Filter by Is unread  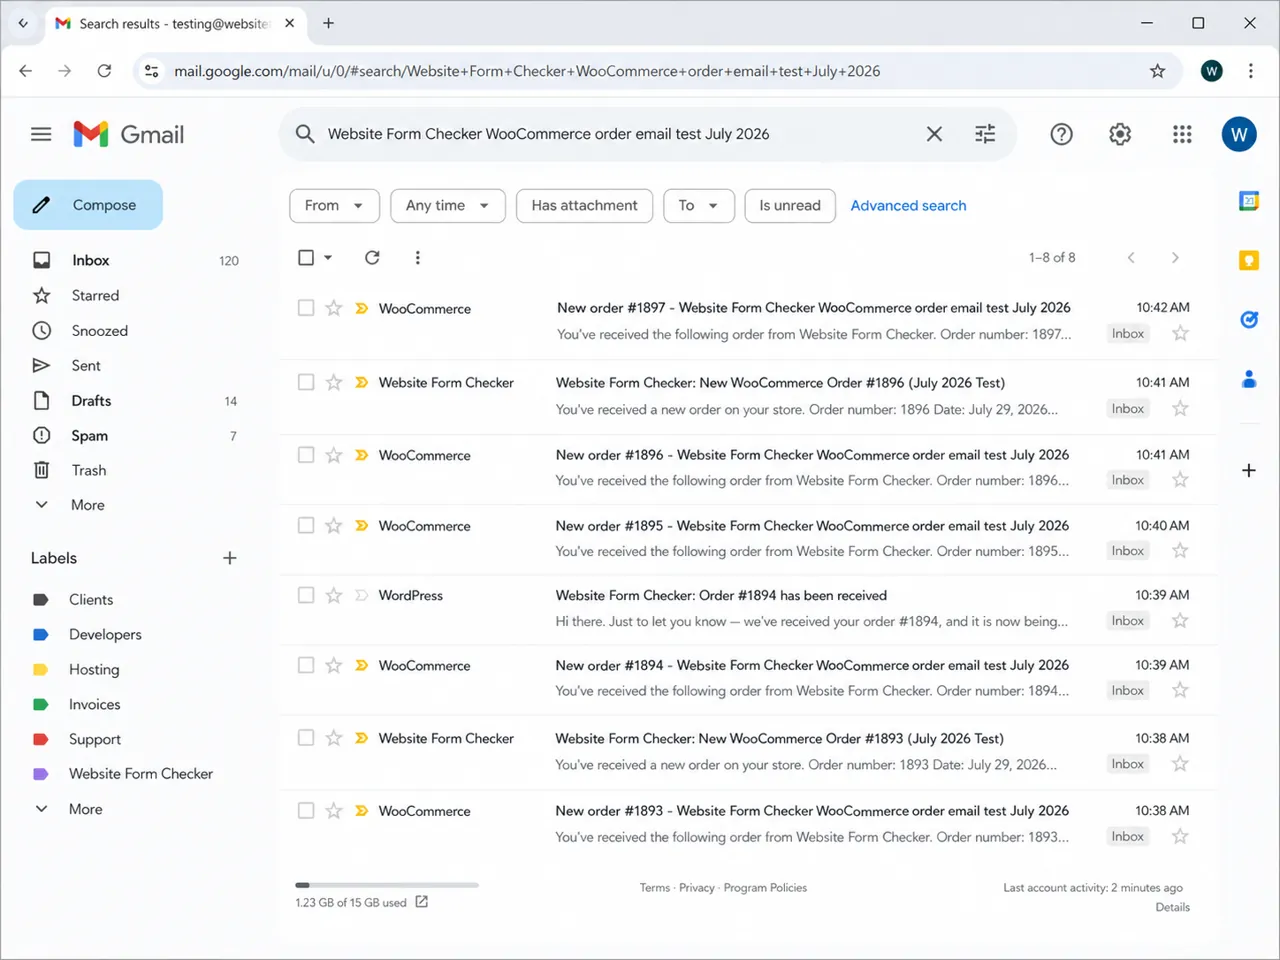tap(790, 205)
